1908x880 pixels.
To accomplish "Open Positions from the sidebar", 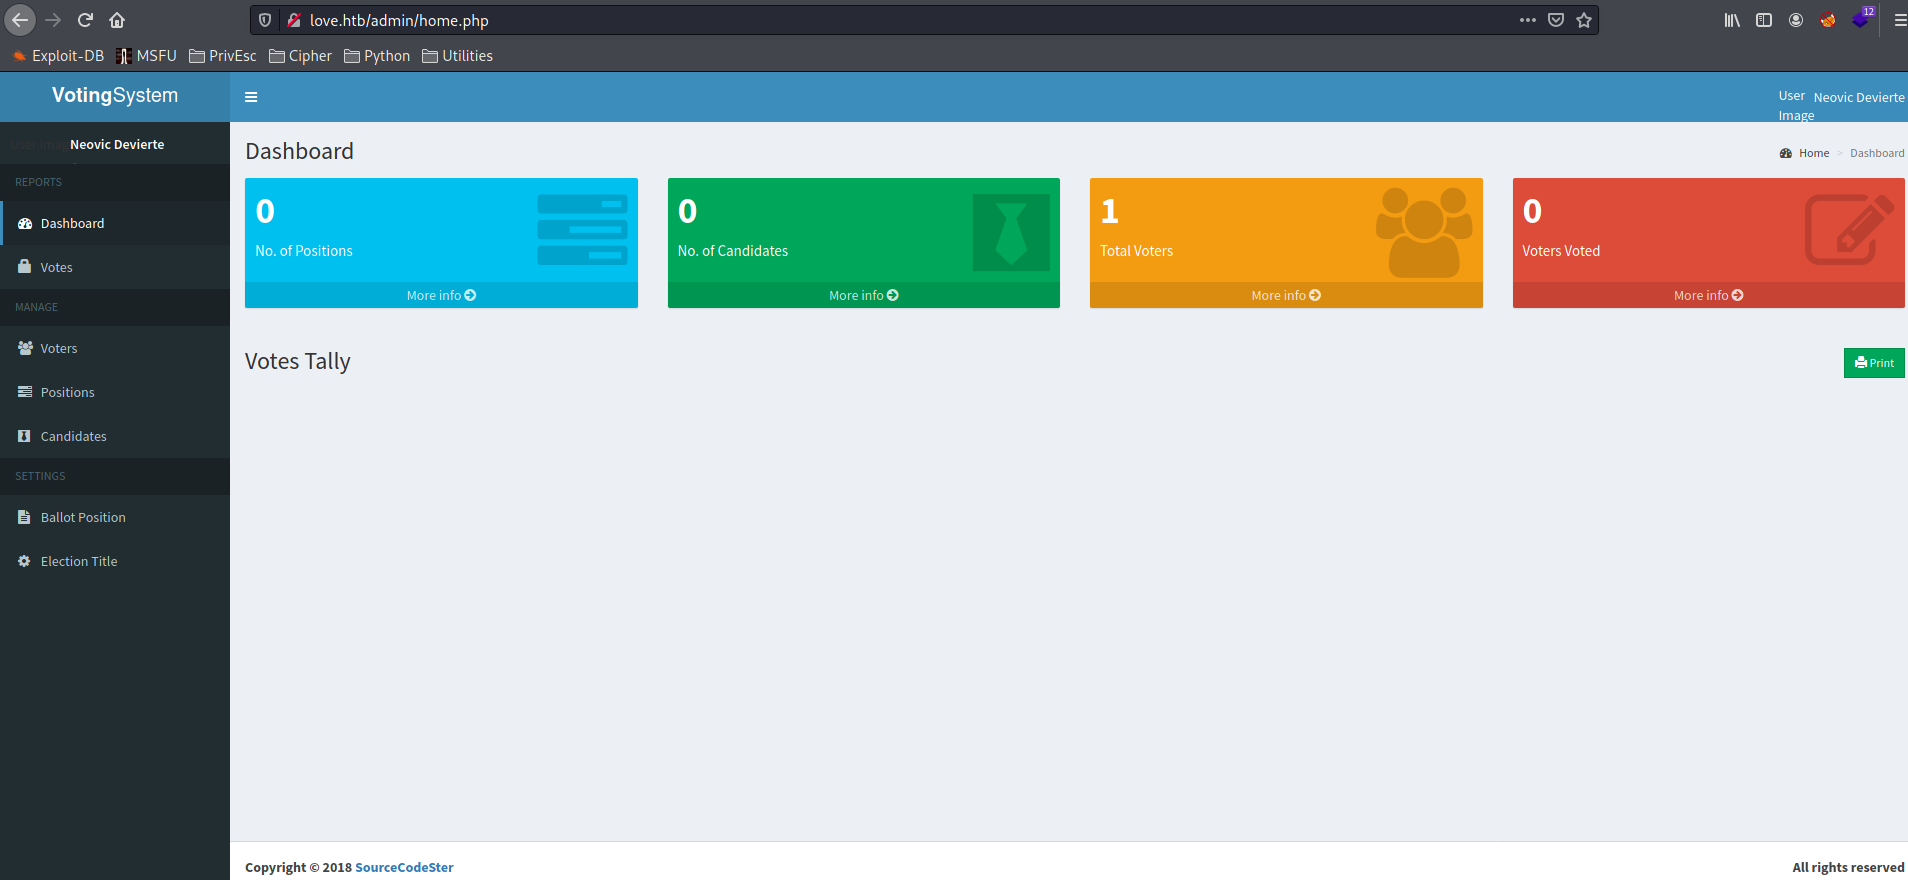I will [x=67, y=392].
